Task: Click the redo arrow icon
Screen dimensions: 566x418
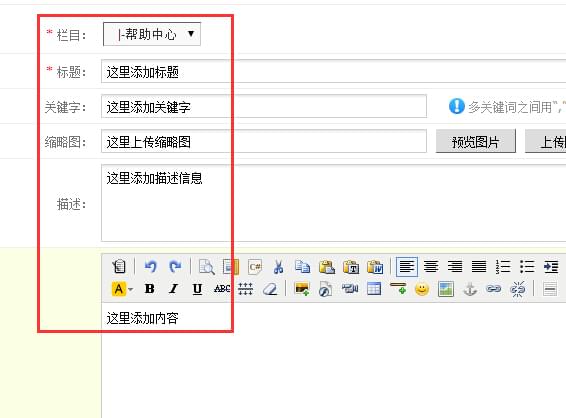Action: point(175,267)
